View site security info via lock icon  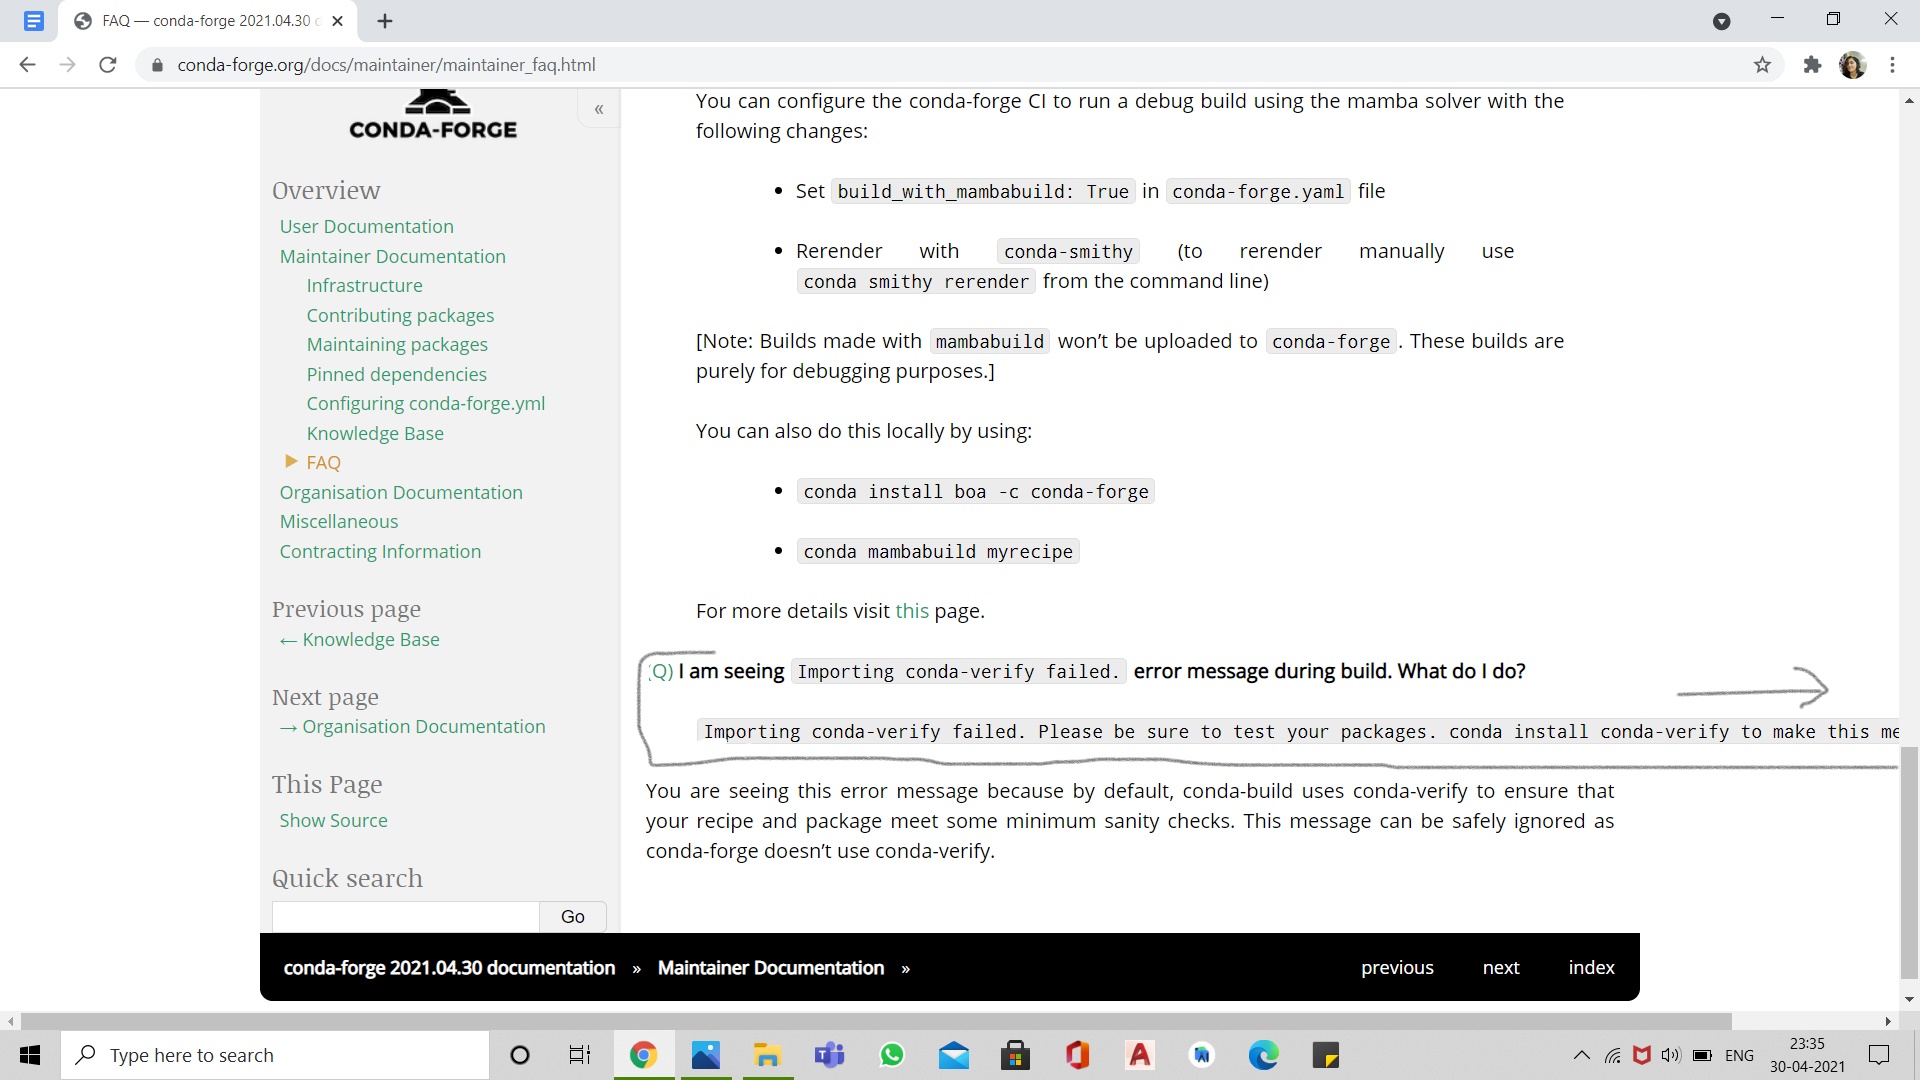tap(157, 65)
